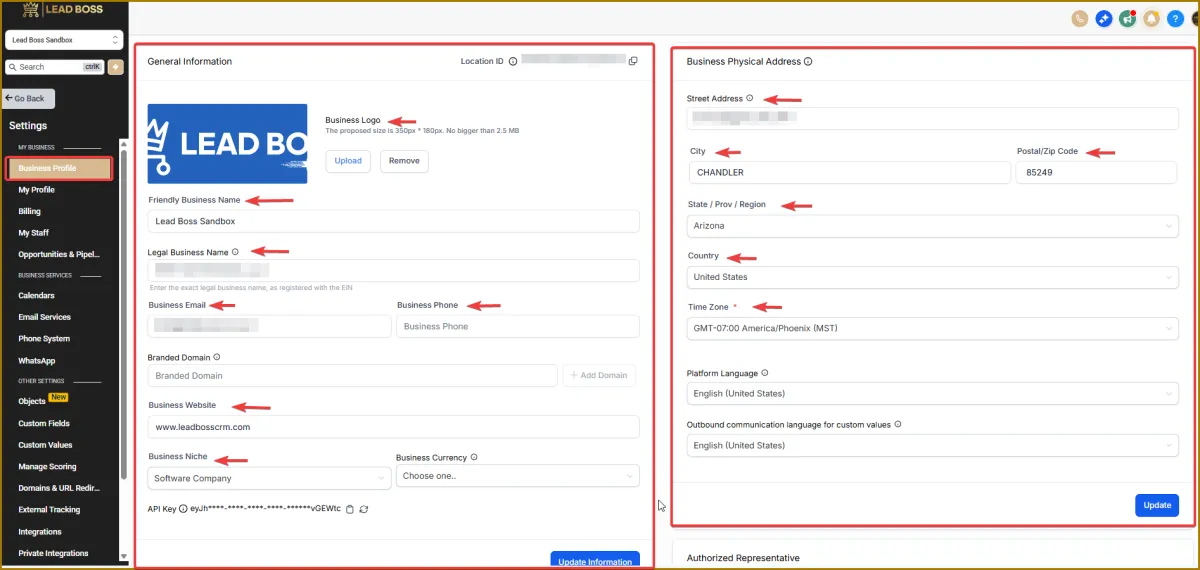Open Email Services settings
This screenshot has height=570, width=1200.
(x=44, y=317)
